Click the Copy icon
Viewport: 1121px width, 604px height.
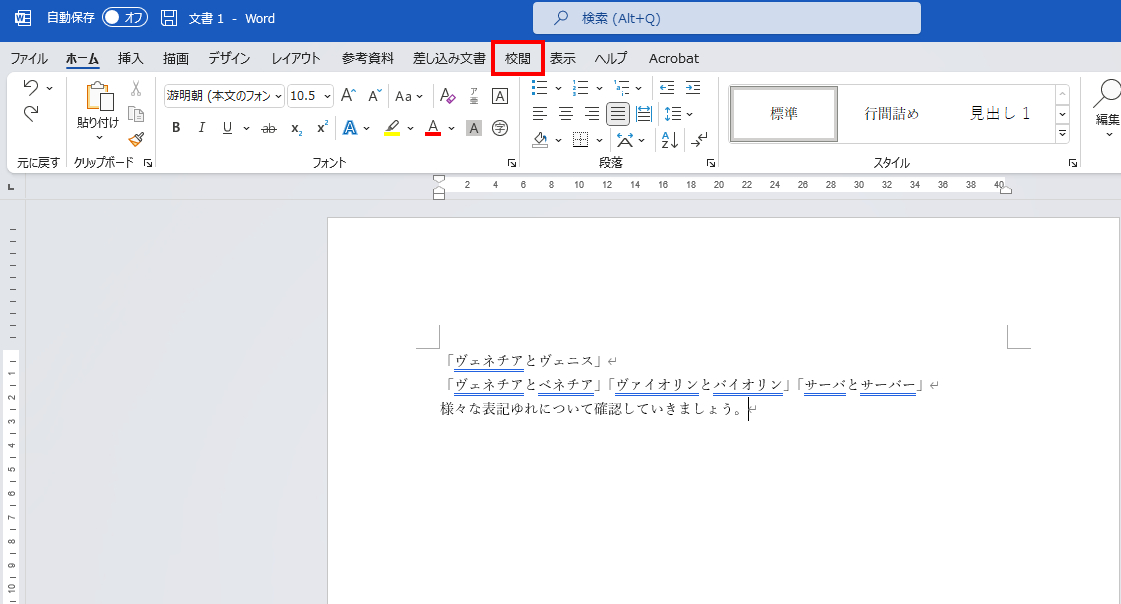point(136,114)
